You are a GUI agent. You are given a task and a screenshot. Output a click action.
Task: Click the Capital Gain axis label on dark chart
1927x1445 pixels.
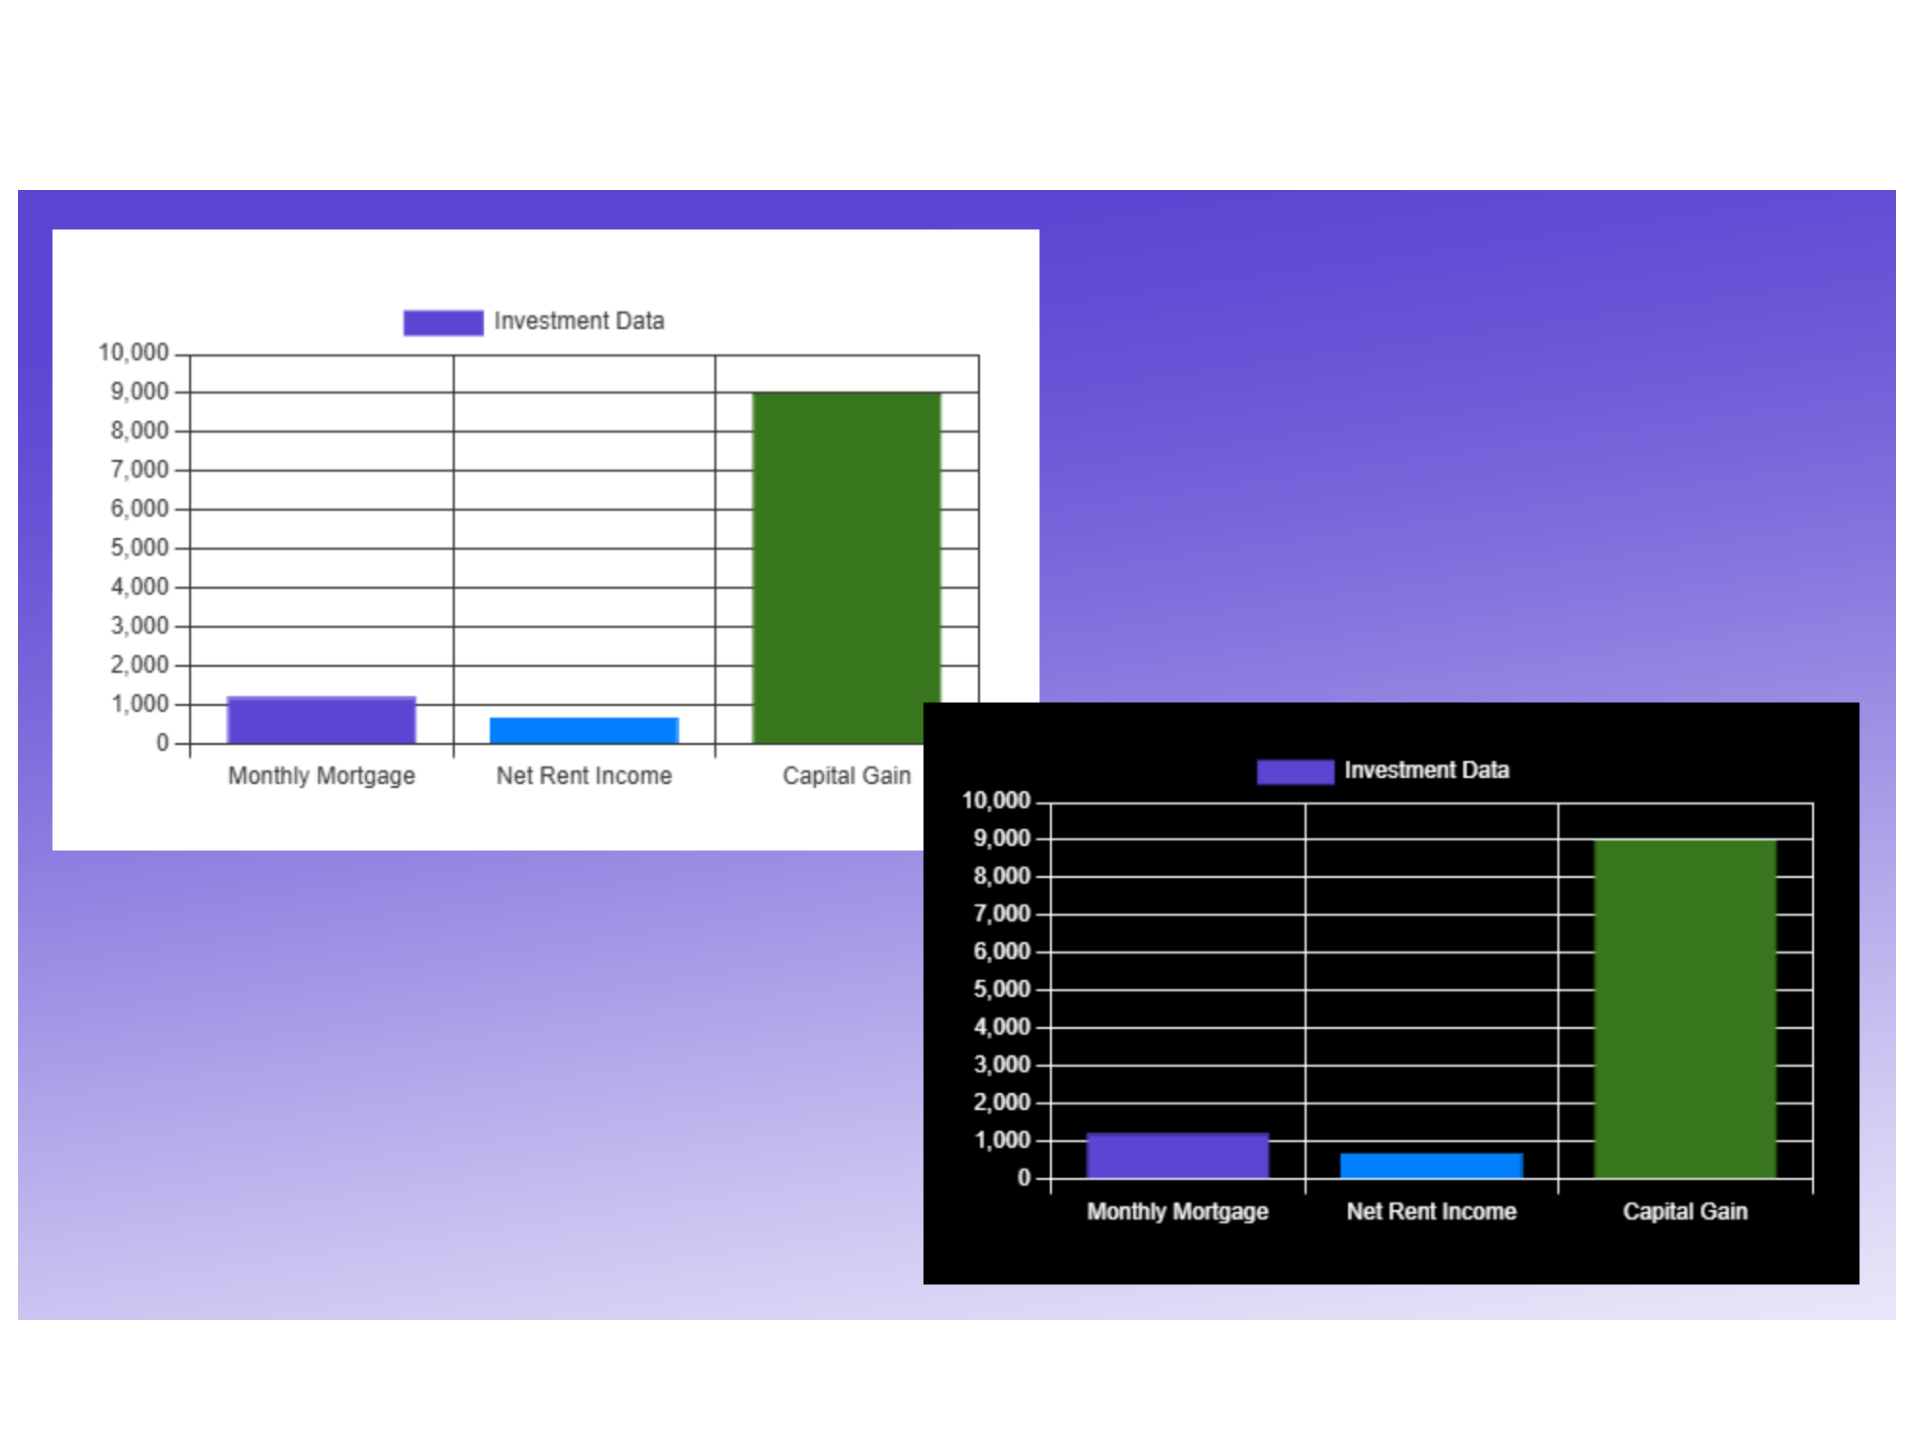click(x=1684, y=1211)
